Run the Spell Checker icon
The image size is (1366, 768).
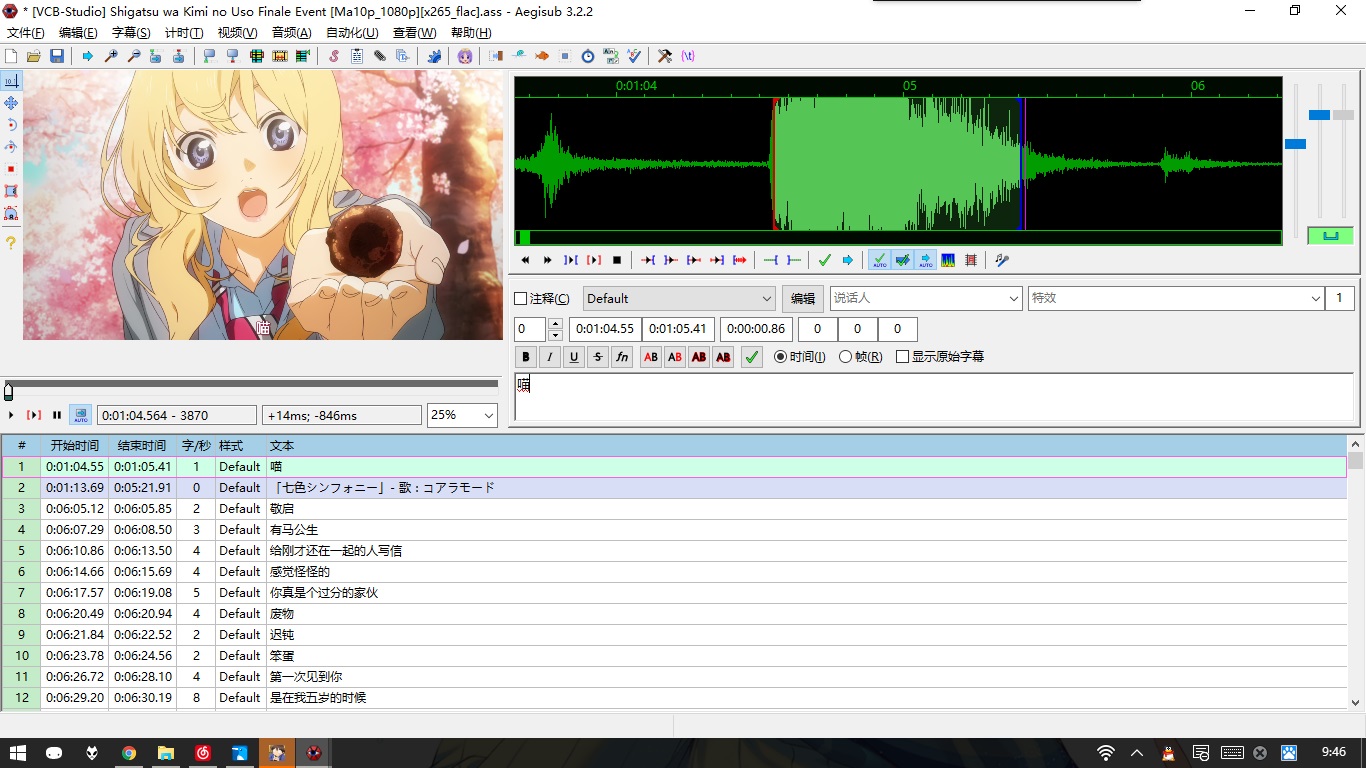[634, 56]
